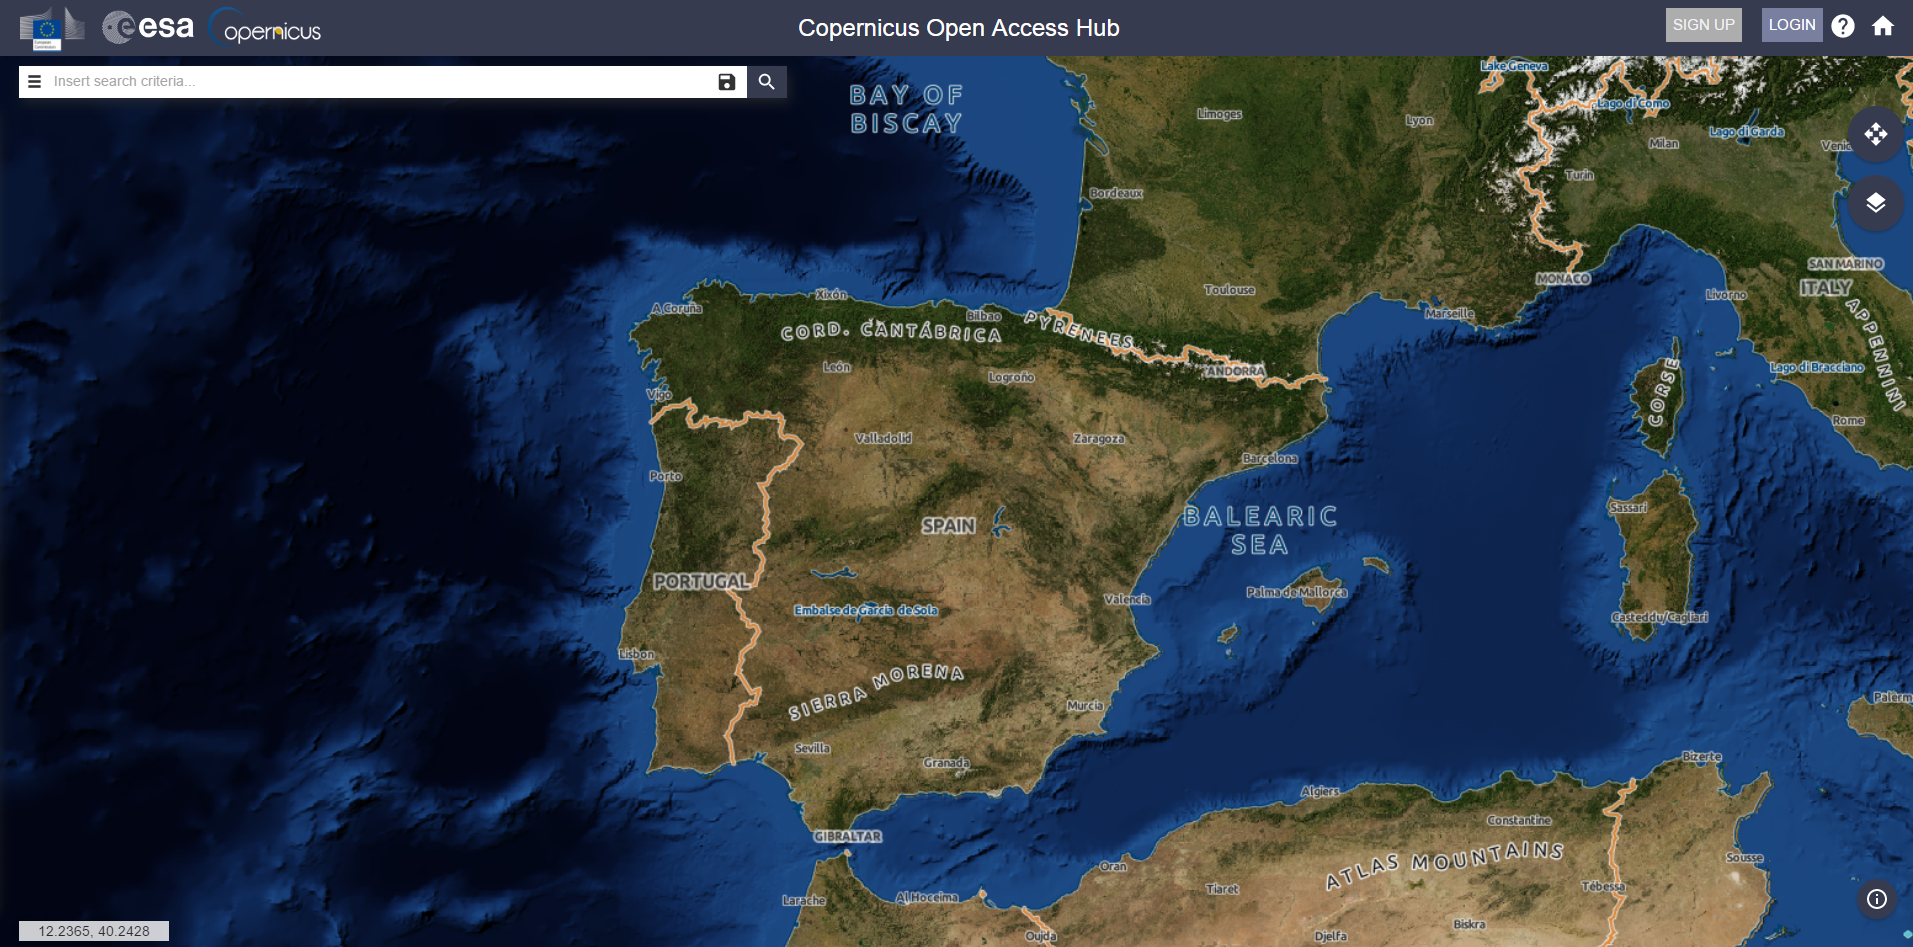Click the Copernicus Open Access Hub title
Screen dimensions: 1913x947
click(959, 28)
